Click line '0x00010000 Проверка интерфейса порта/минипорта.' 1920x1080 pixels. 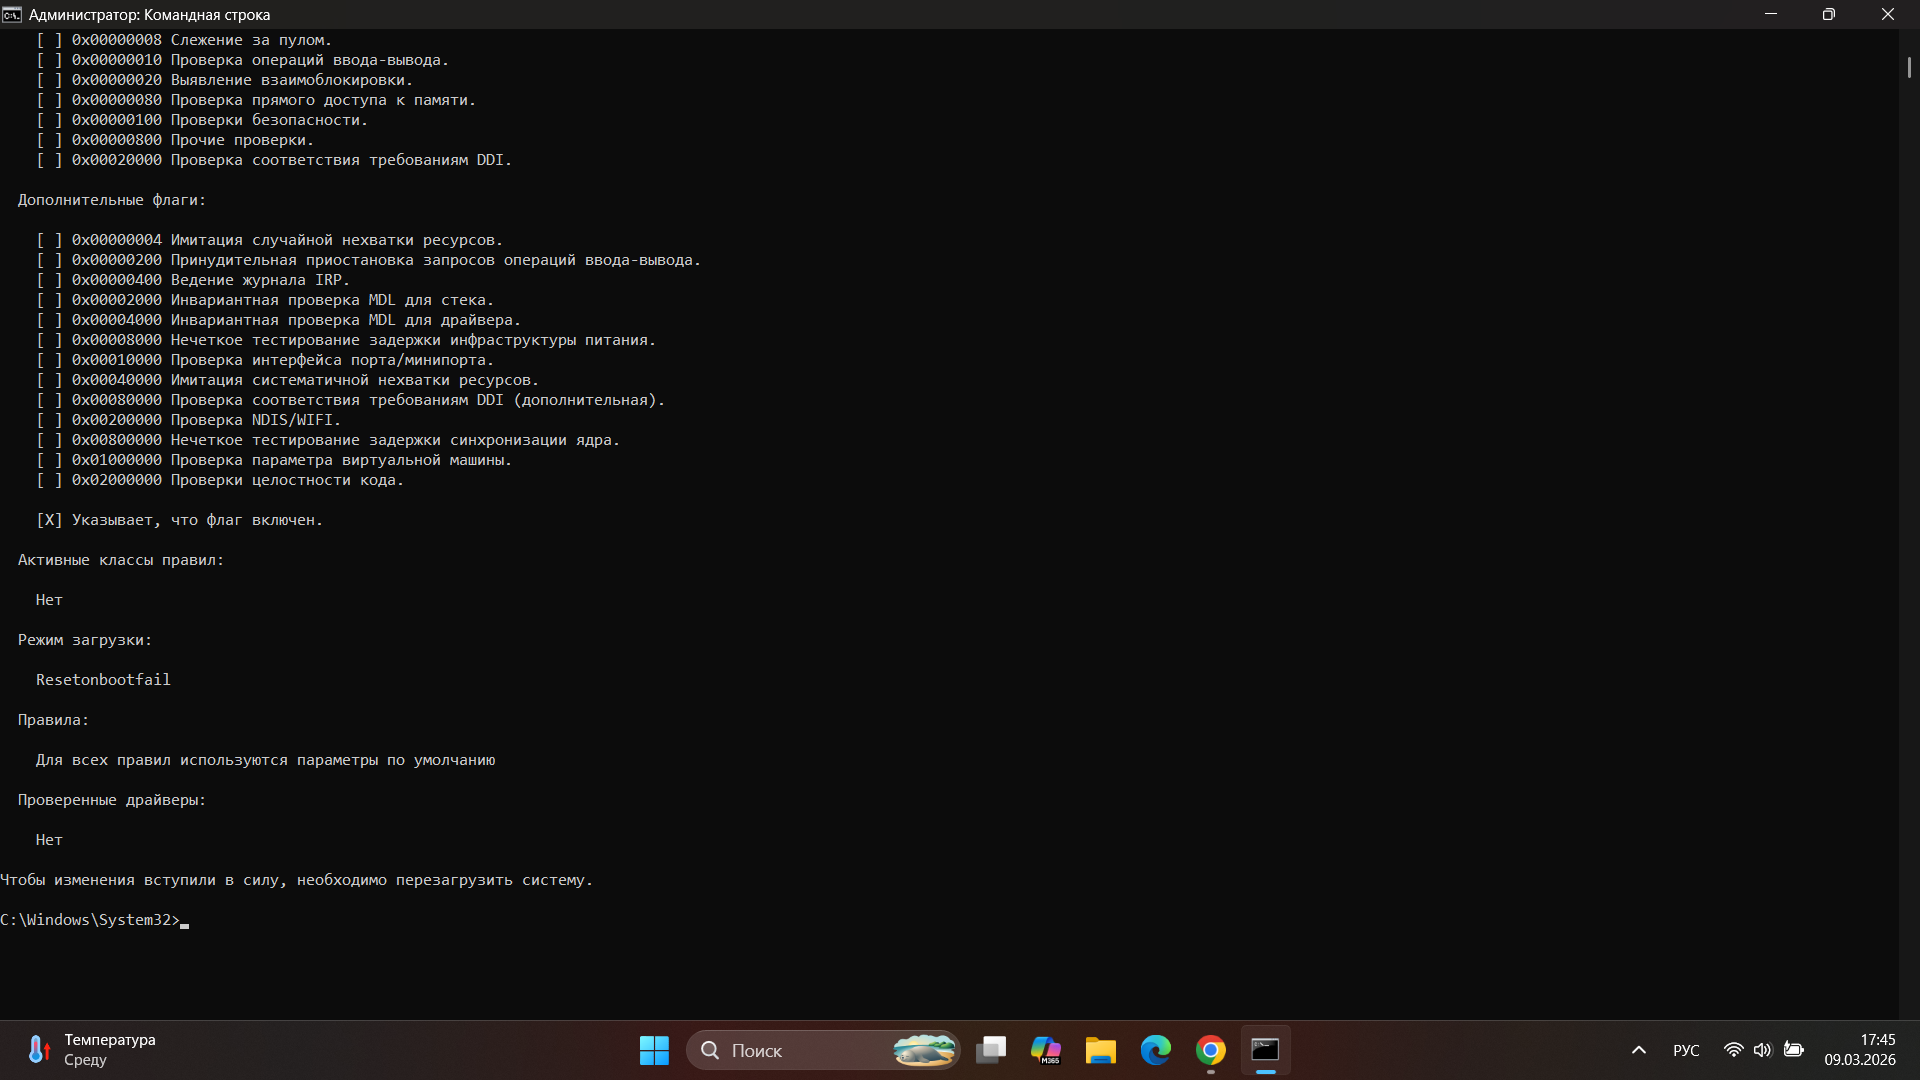coord(283,360)
